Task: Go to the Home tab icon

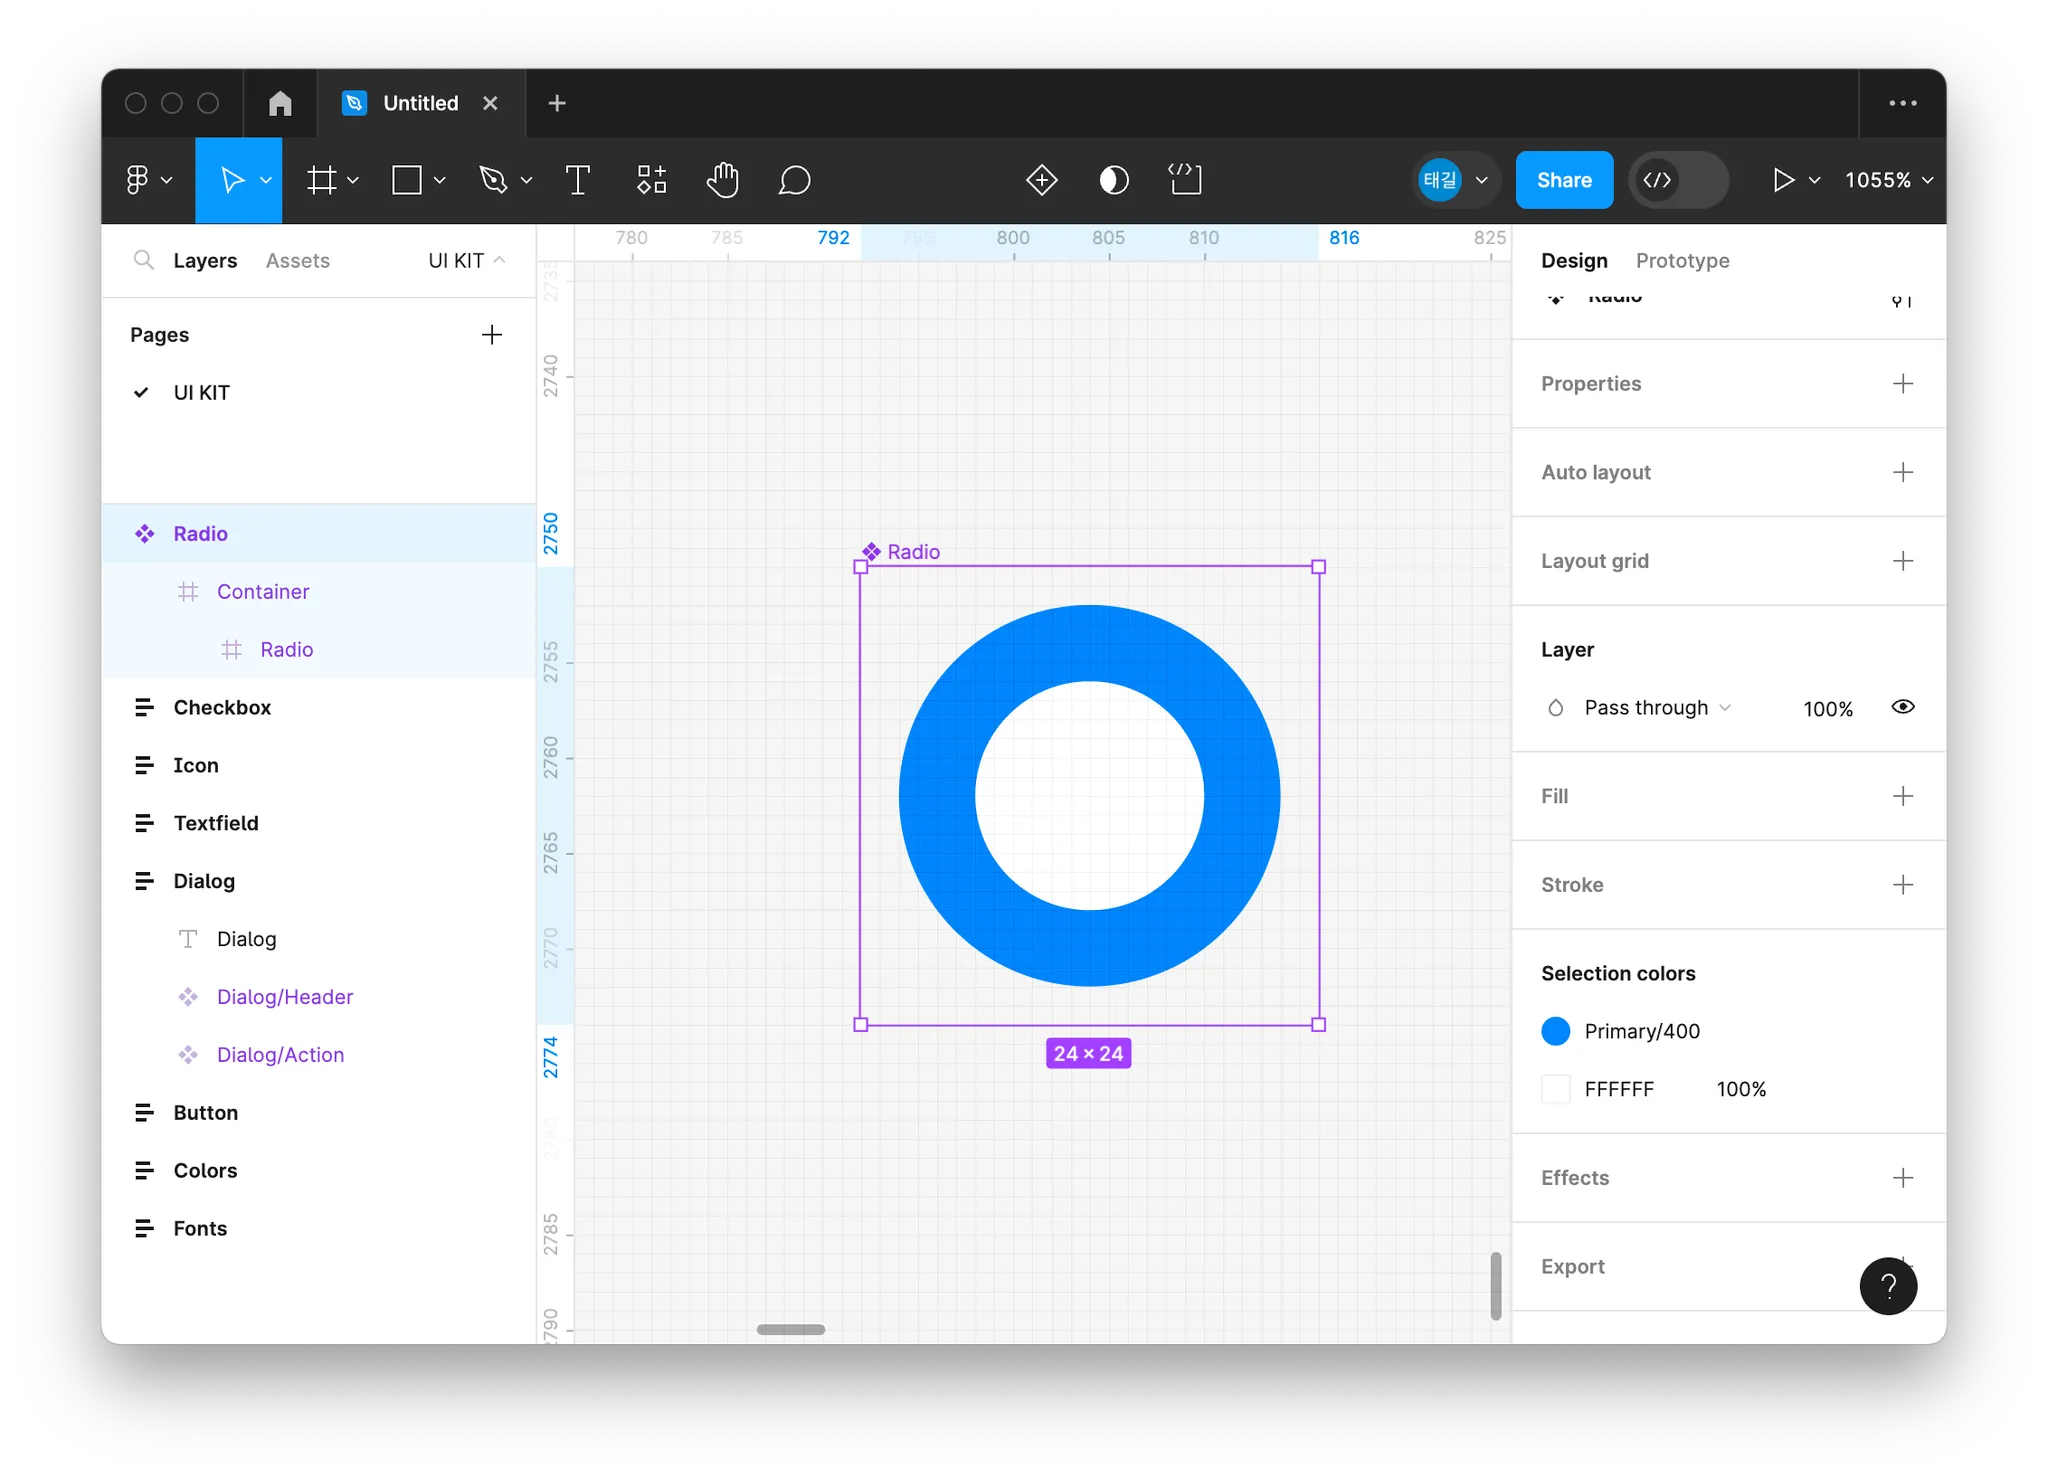Action: click(x=280, y=103)
